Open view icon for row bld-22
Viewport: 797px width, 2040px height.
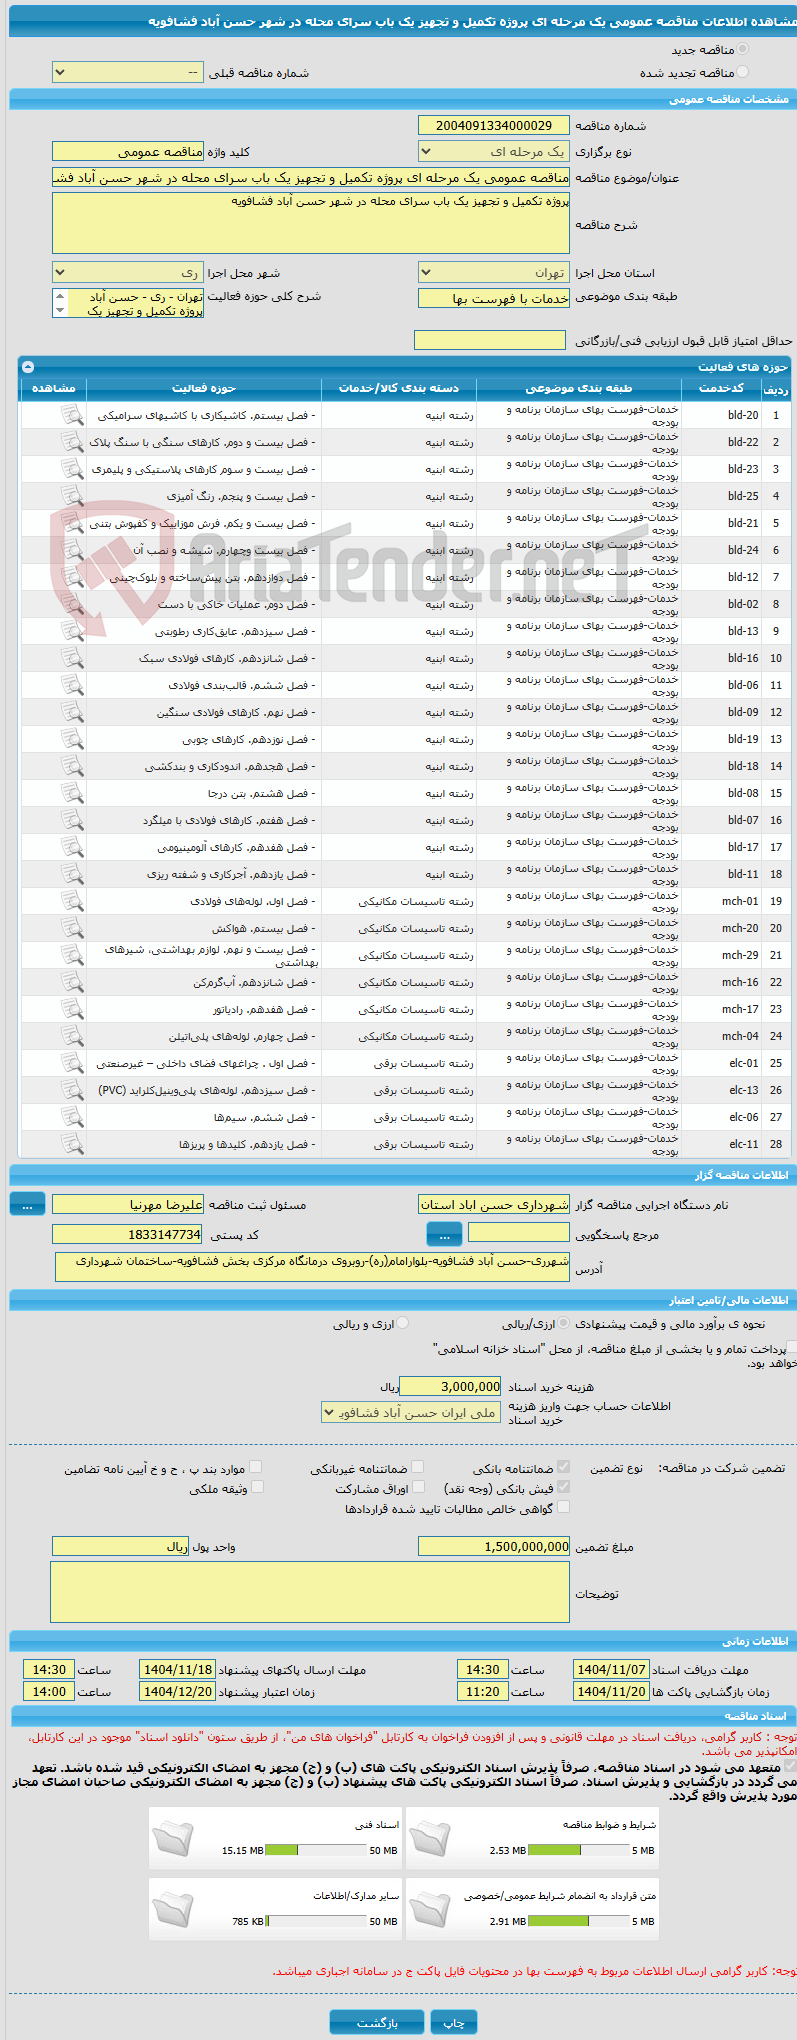click(x=72, y=442)
